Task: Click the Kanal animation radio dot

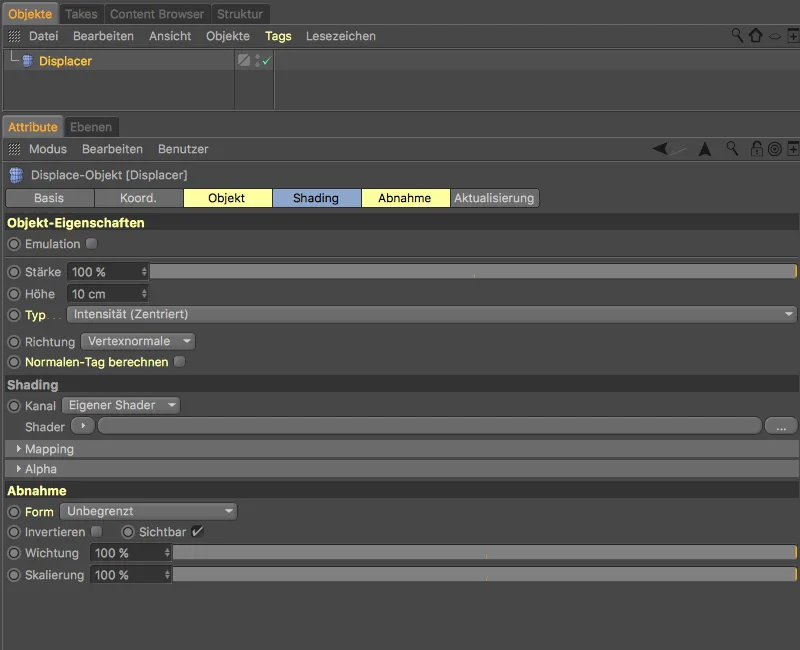Action: pos(14,406)
